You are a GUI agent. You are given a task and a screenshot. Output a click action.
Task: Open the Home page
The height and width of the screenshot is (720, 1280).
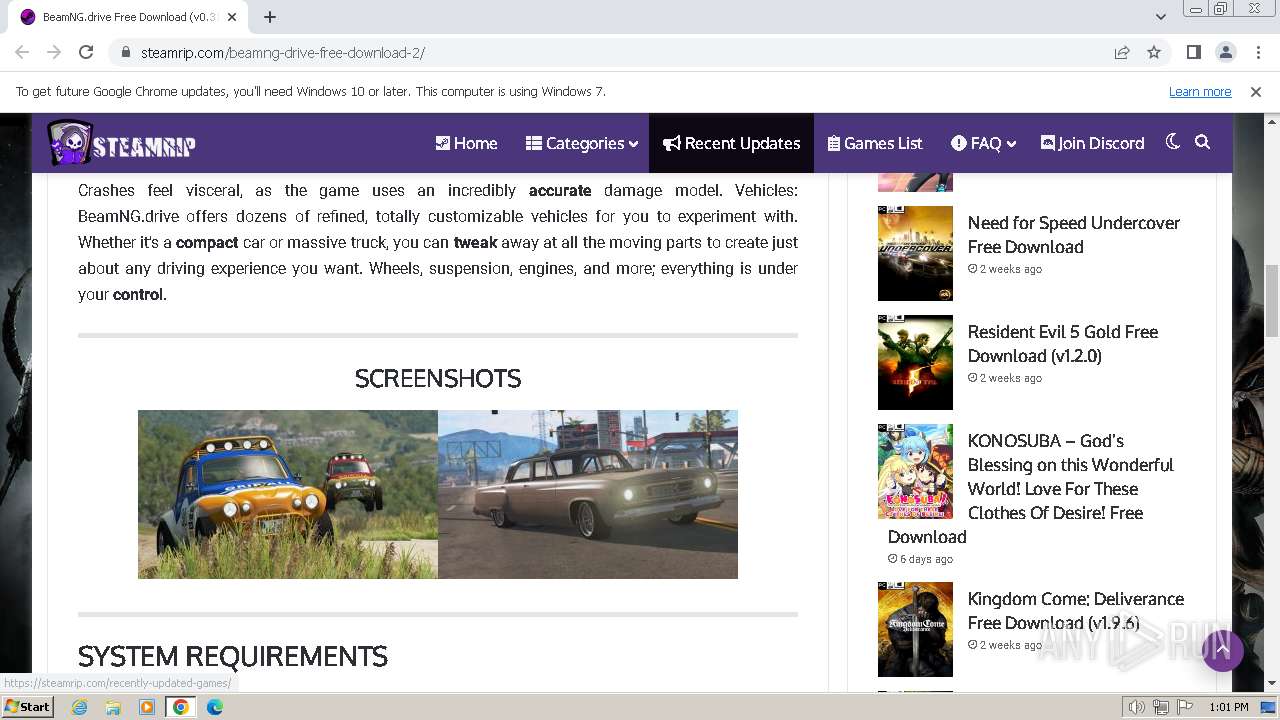pos(466,143)
